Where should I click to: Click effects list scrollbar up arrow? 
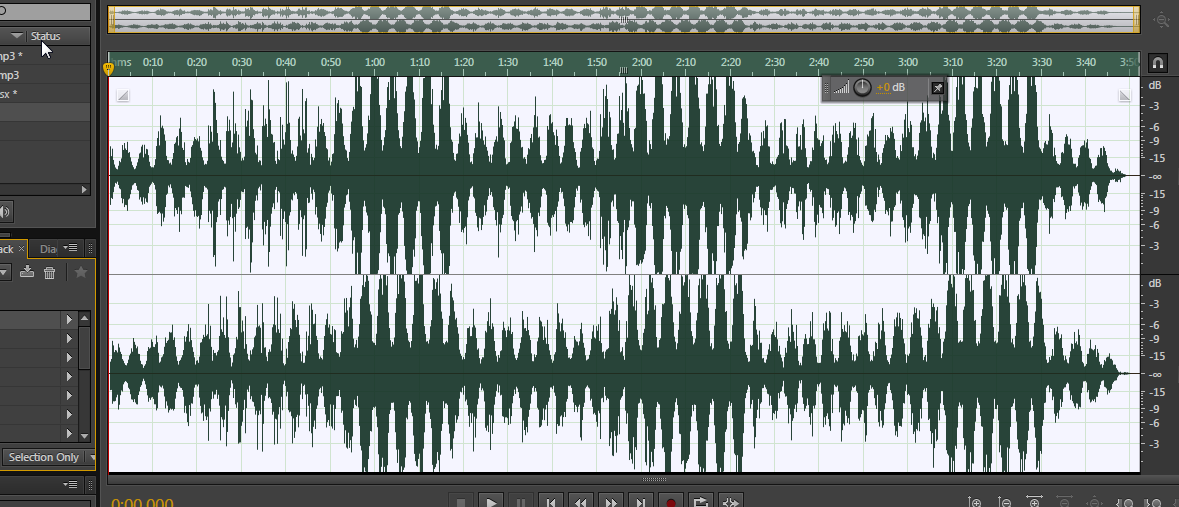pos(84,318)
